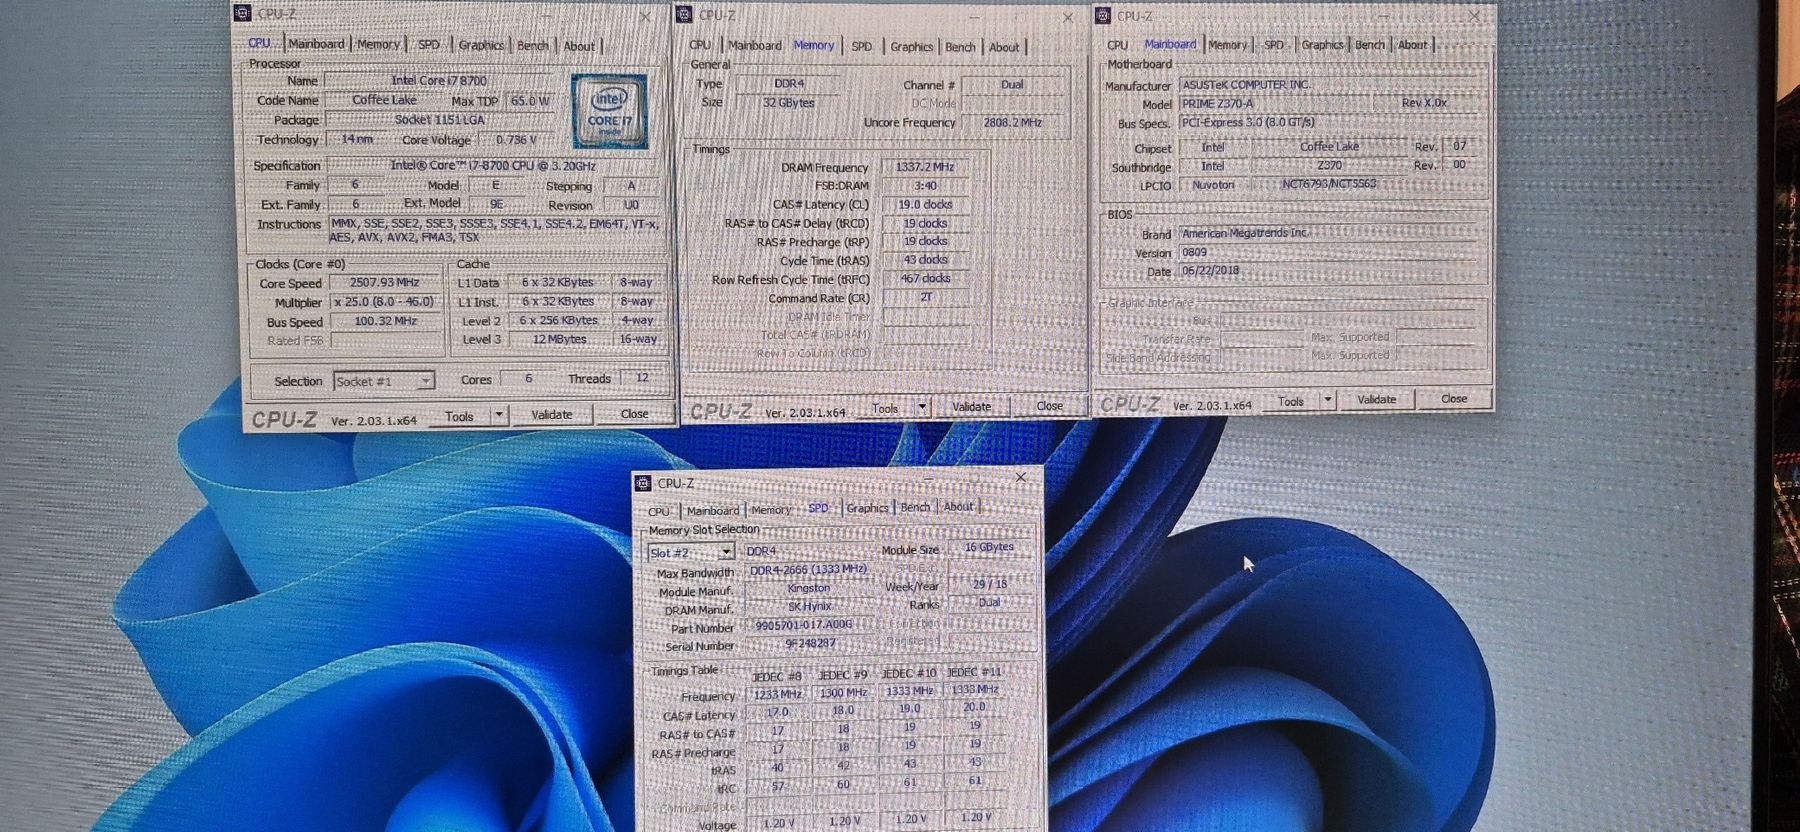Image resolution: width=1800 pixels, height=832 pixels.
Task: Click the Part Number value 9905701-017.A00G
Action: pos(804,624)
